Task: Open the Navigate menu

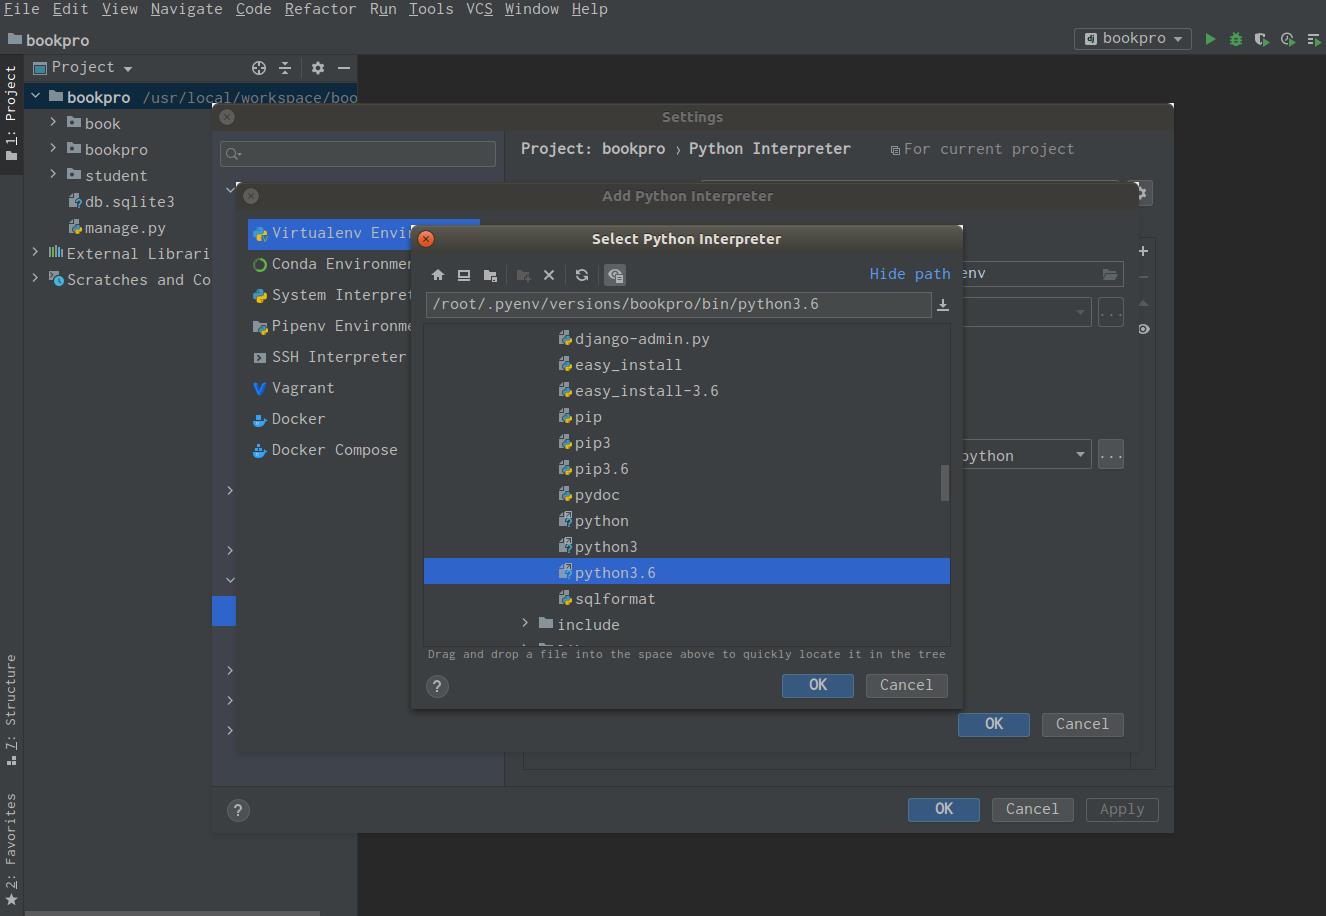Action: [x=186, y=9]
